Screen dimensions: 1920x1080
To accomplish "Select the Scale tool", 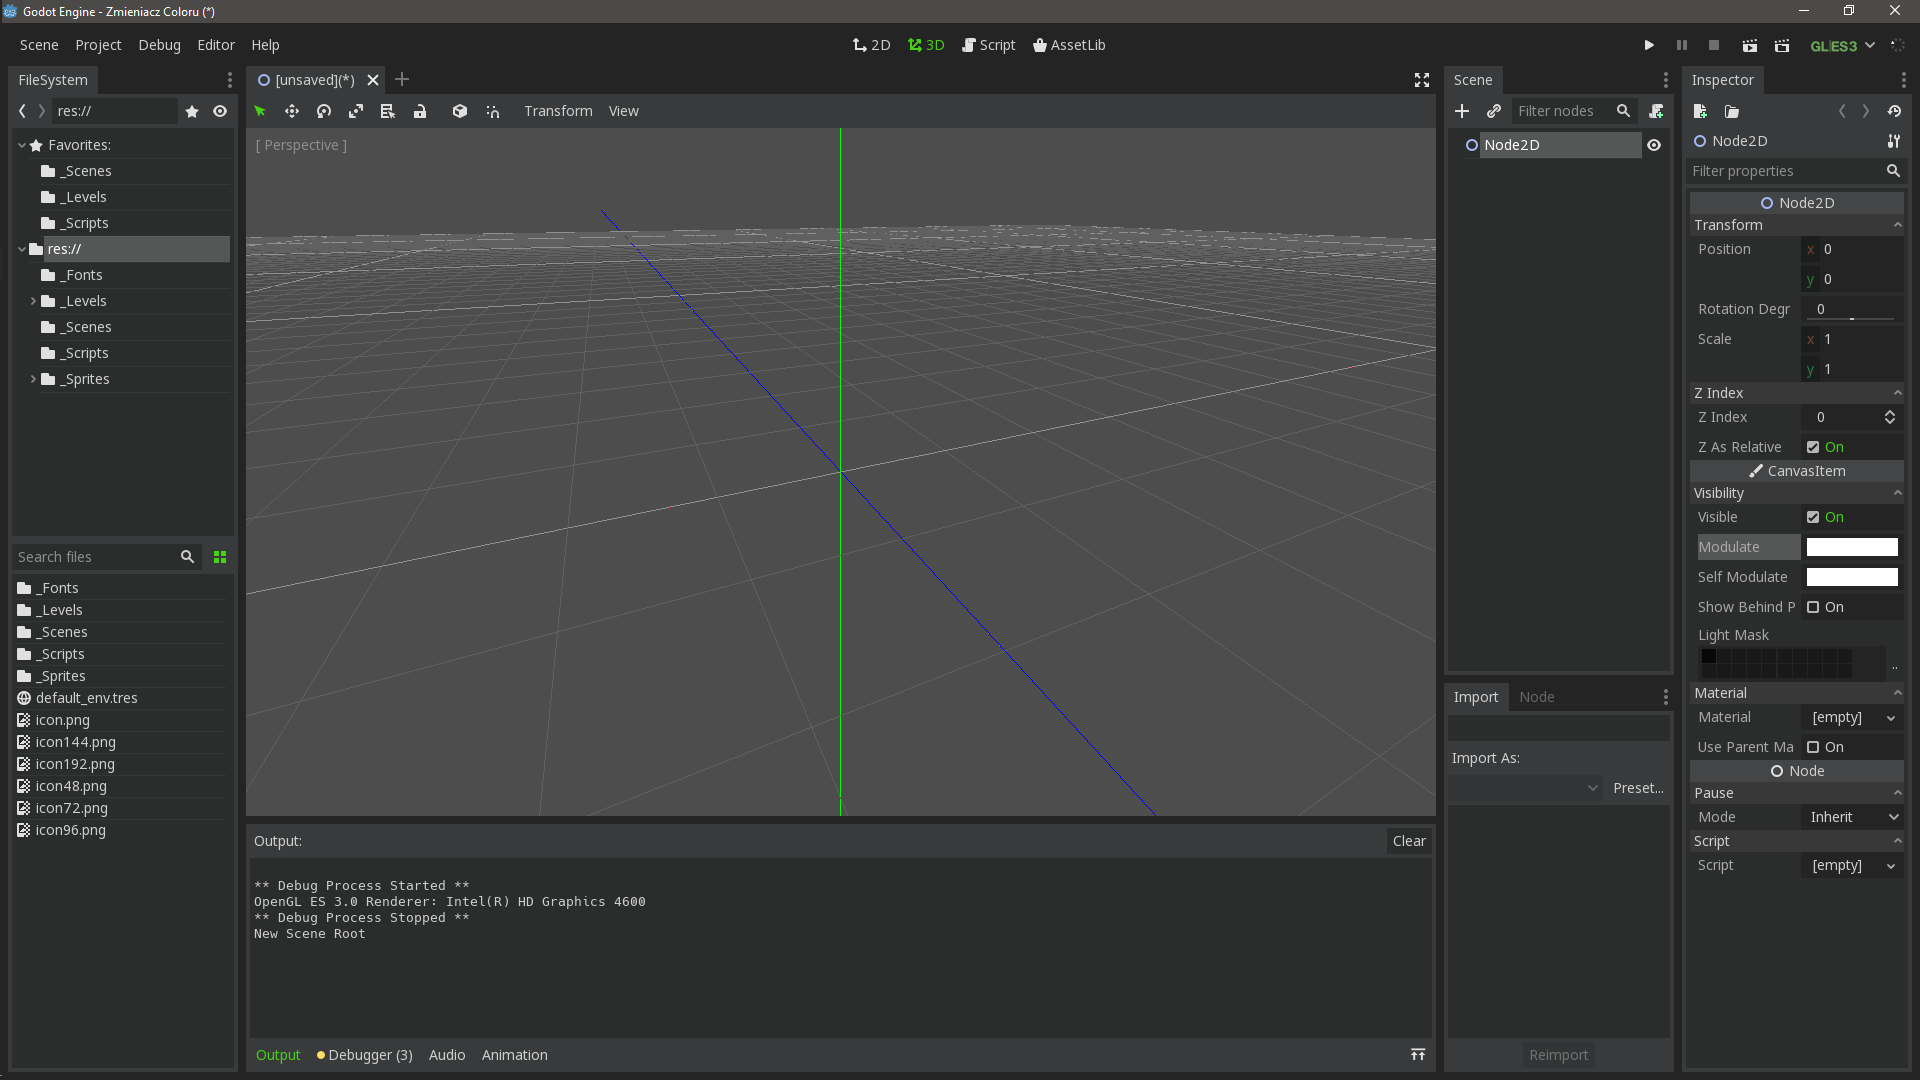I will pos(355,111).
